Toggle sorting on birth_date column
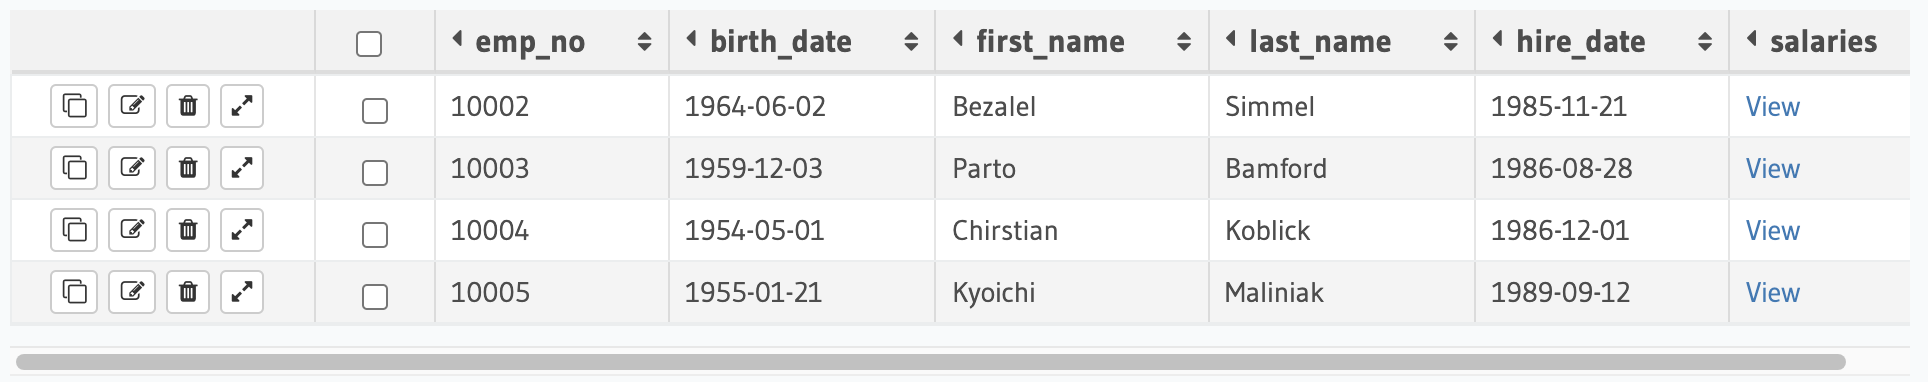 911,42
